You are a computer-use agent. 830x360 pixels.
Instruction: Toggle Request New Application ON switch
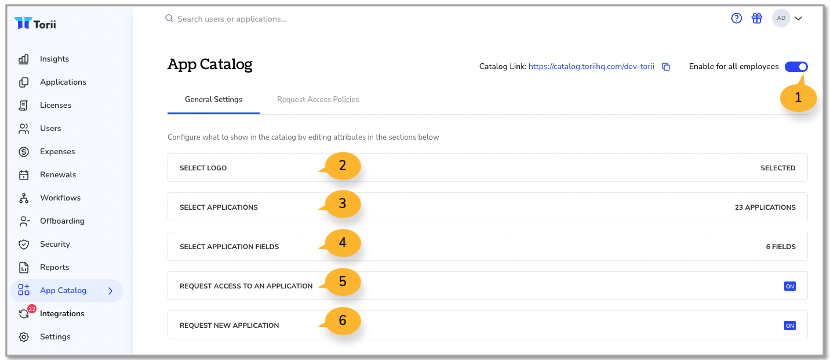point(789,326)
